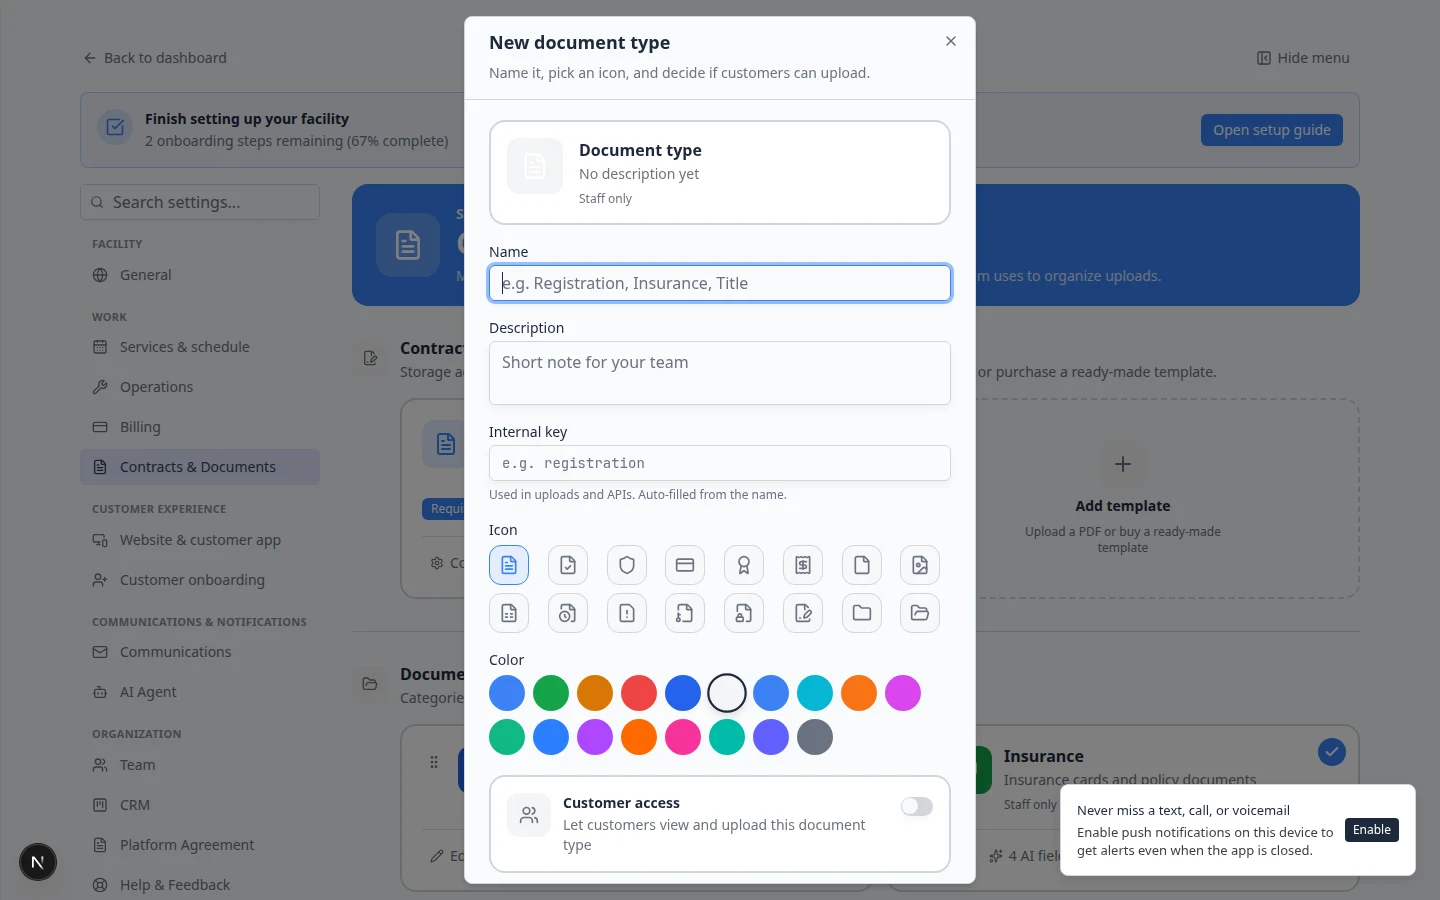The height and width of the screenshot is (900, 1440).
Task: Open General facility settings
Action: [200, 275]
